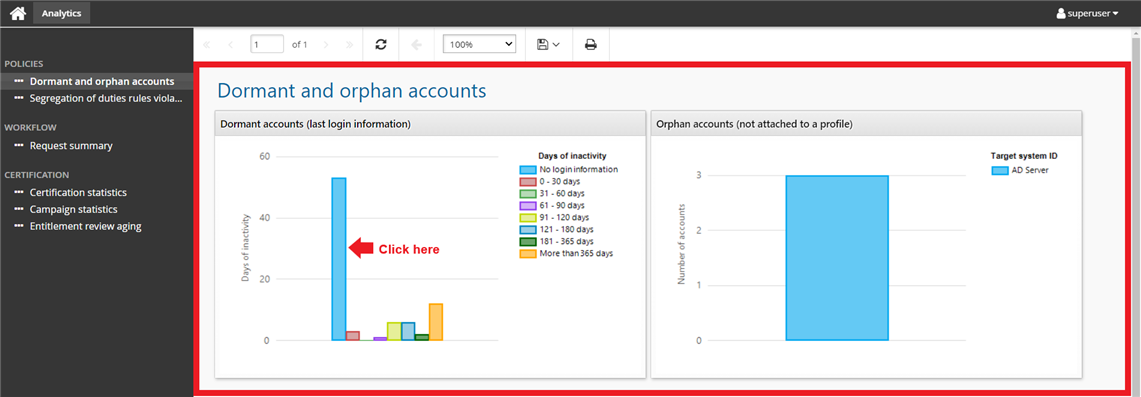Click 31 - 60 days legend swatch
This screenshot has width=1141, height=397.
pos(528,193)
